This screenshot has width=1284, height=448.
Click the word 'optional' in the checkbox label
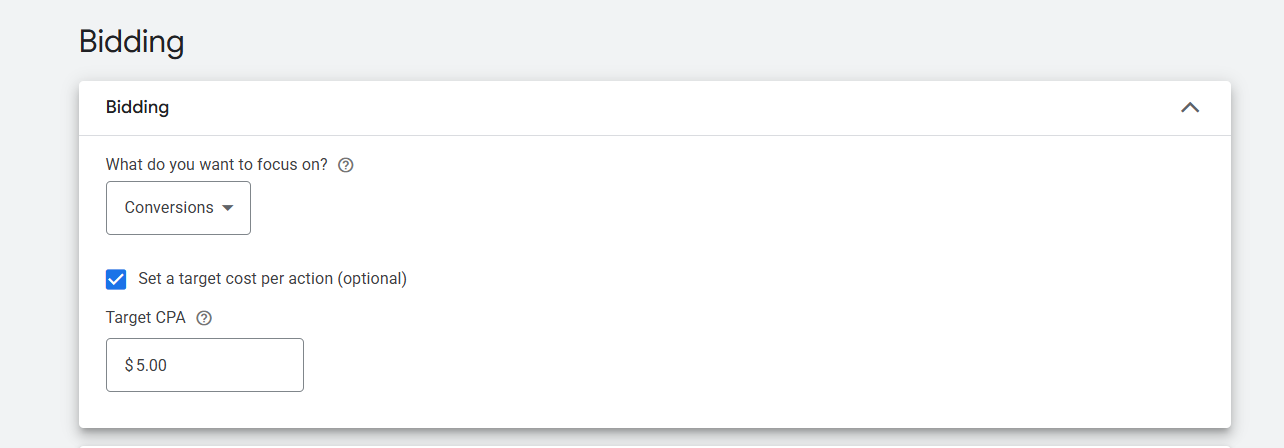click(x=372, y=279)
